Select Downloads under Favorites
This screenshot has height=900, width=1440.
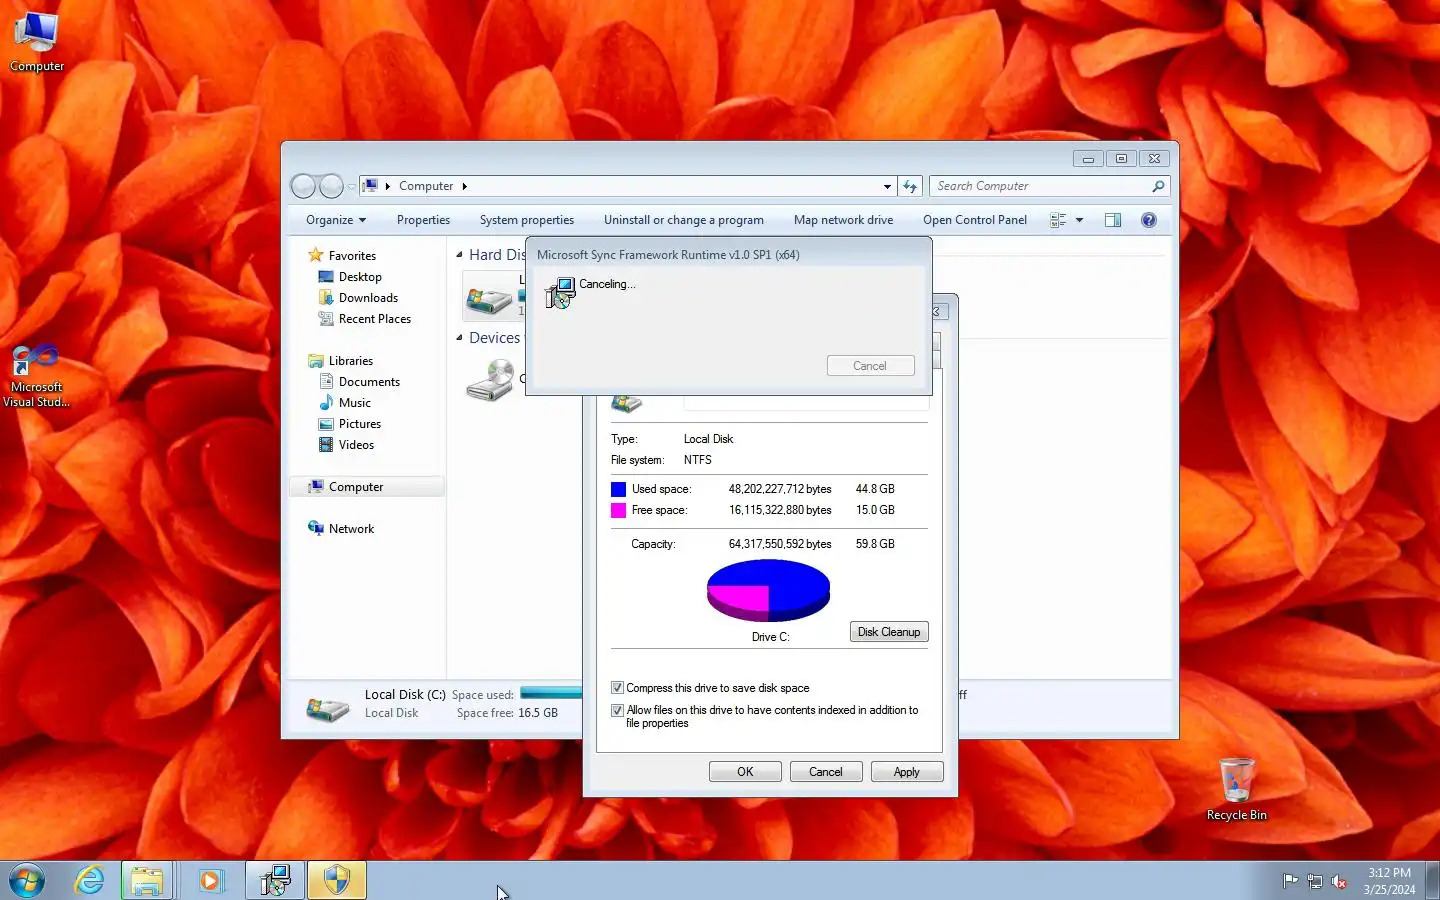[368, 298]
